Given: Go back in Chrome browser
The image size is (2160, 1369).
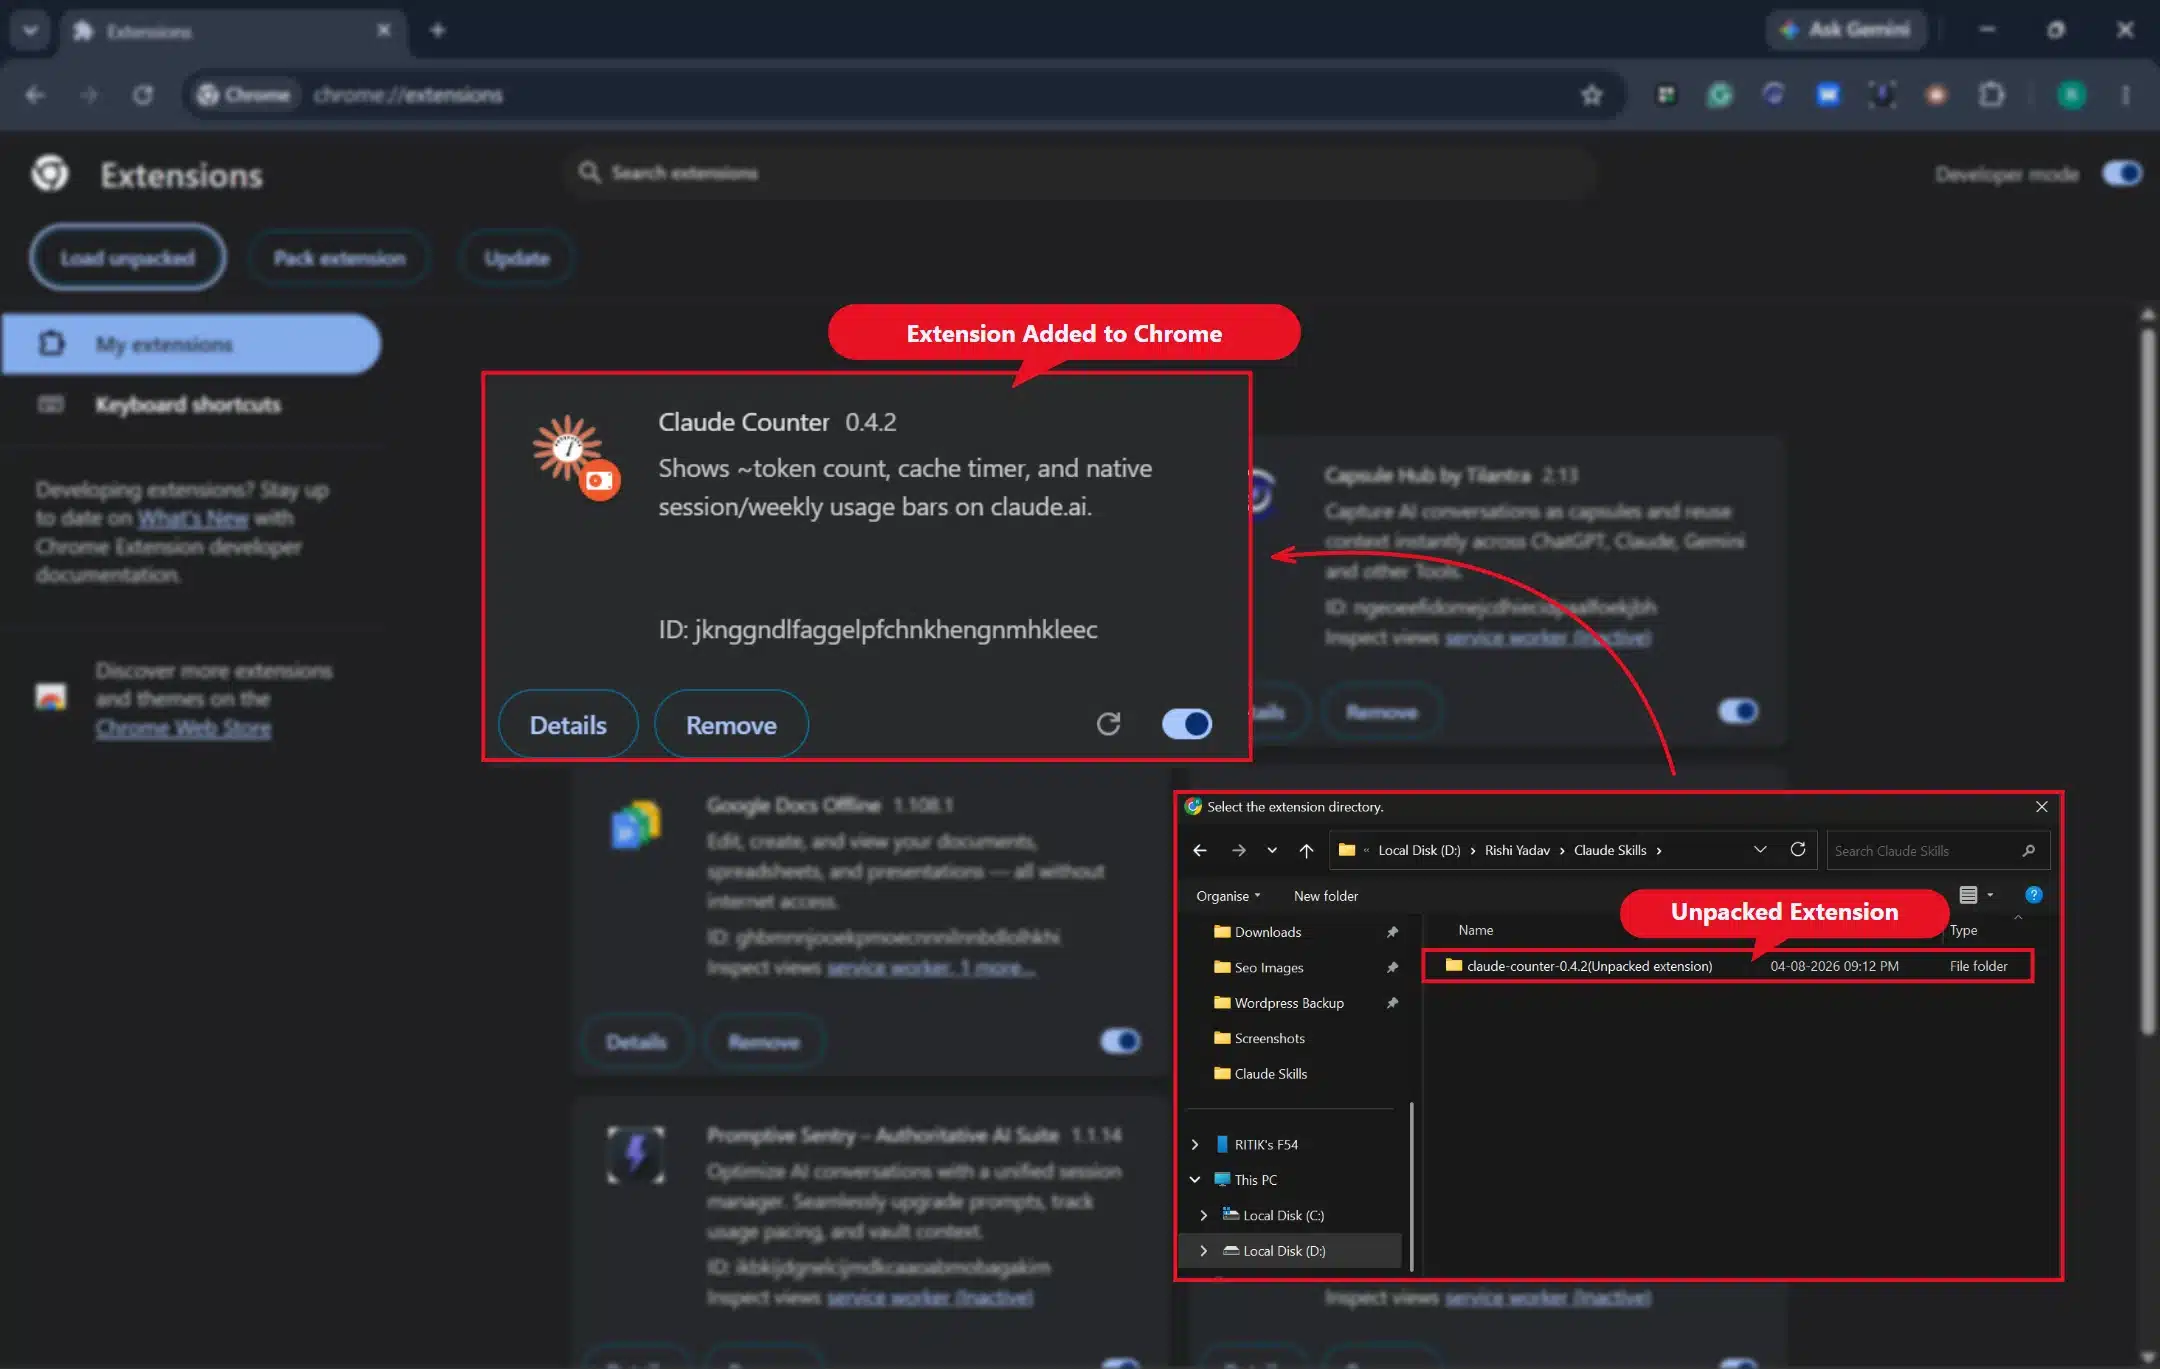Looking at the screenshot, I should [x=35, y=95].
